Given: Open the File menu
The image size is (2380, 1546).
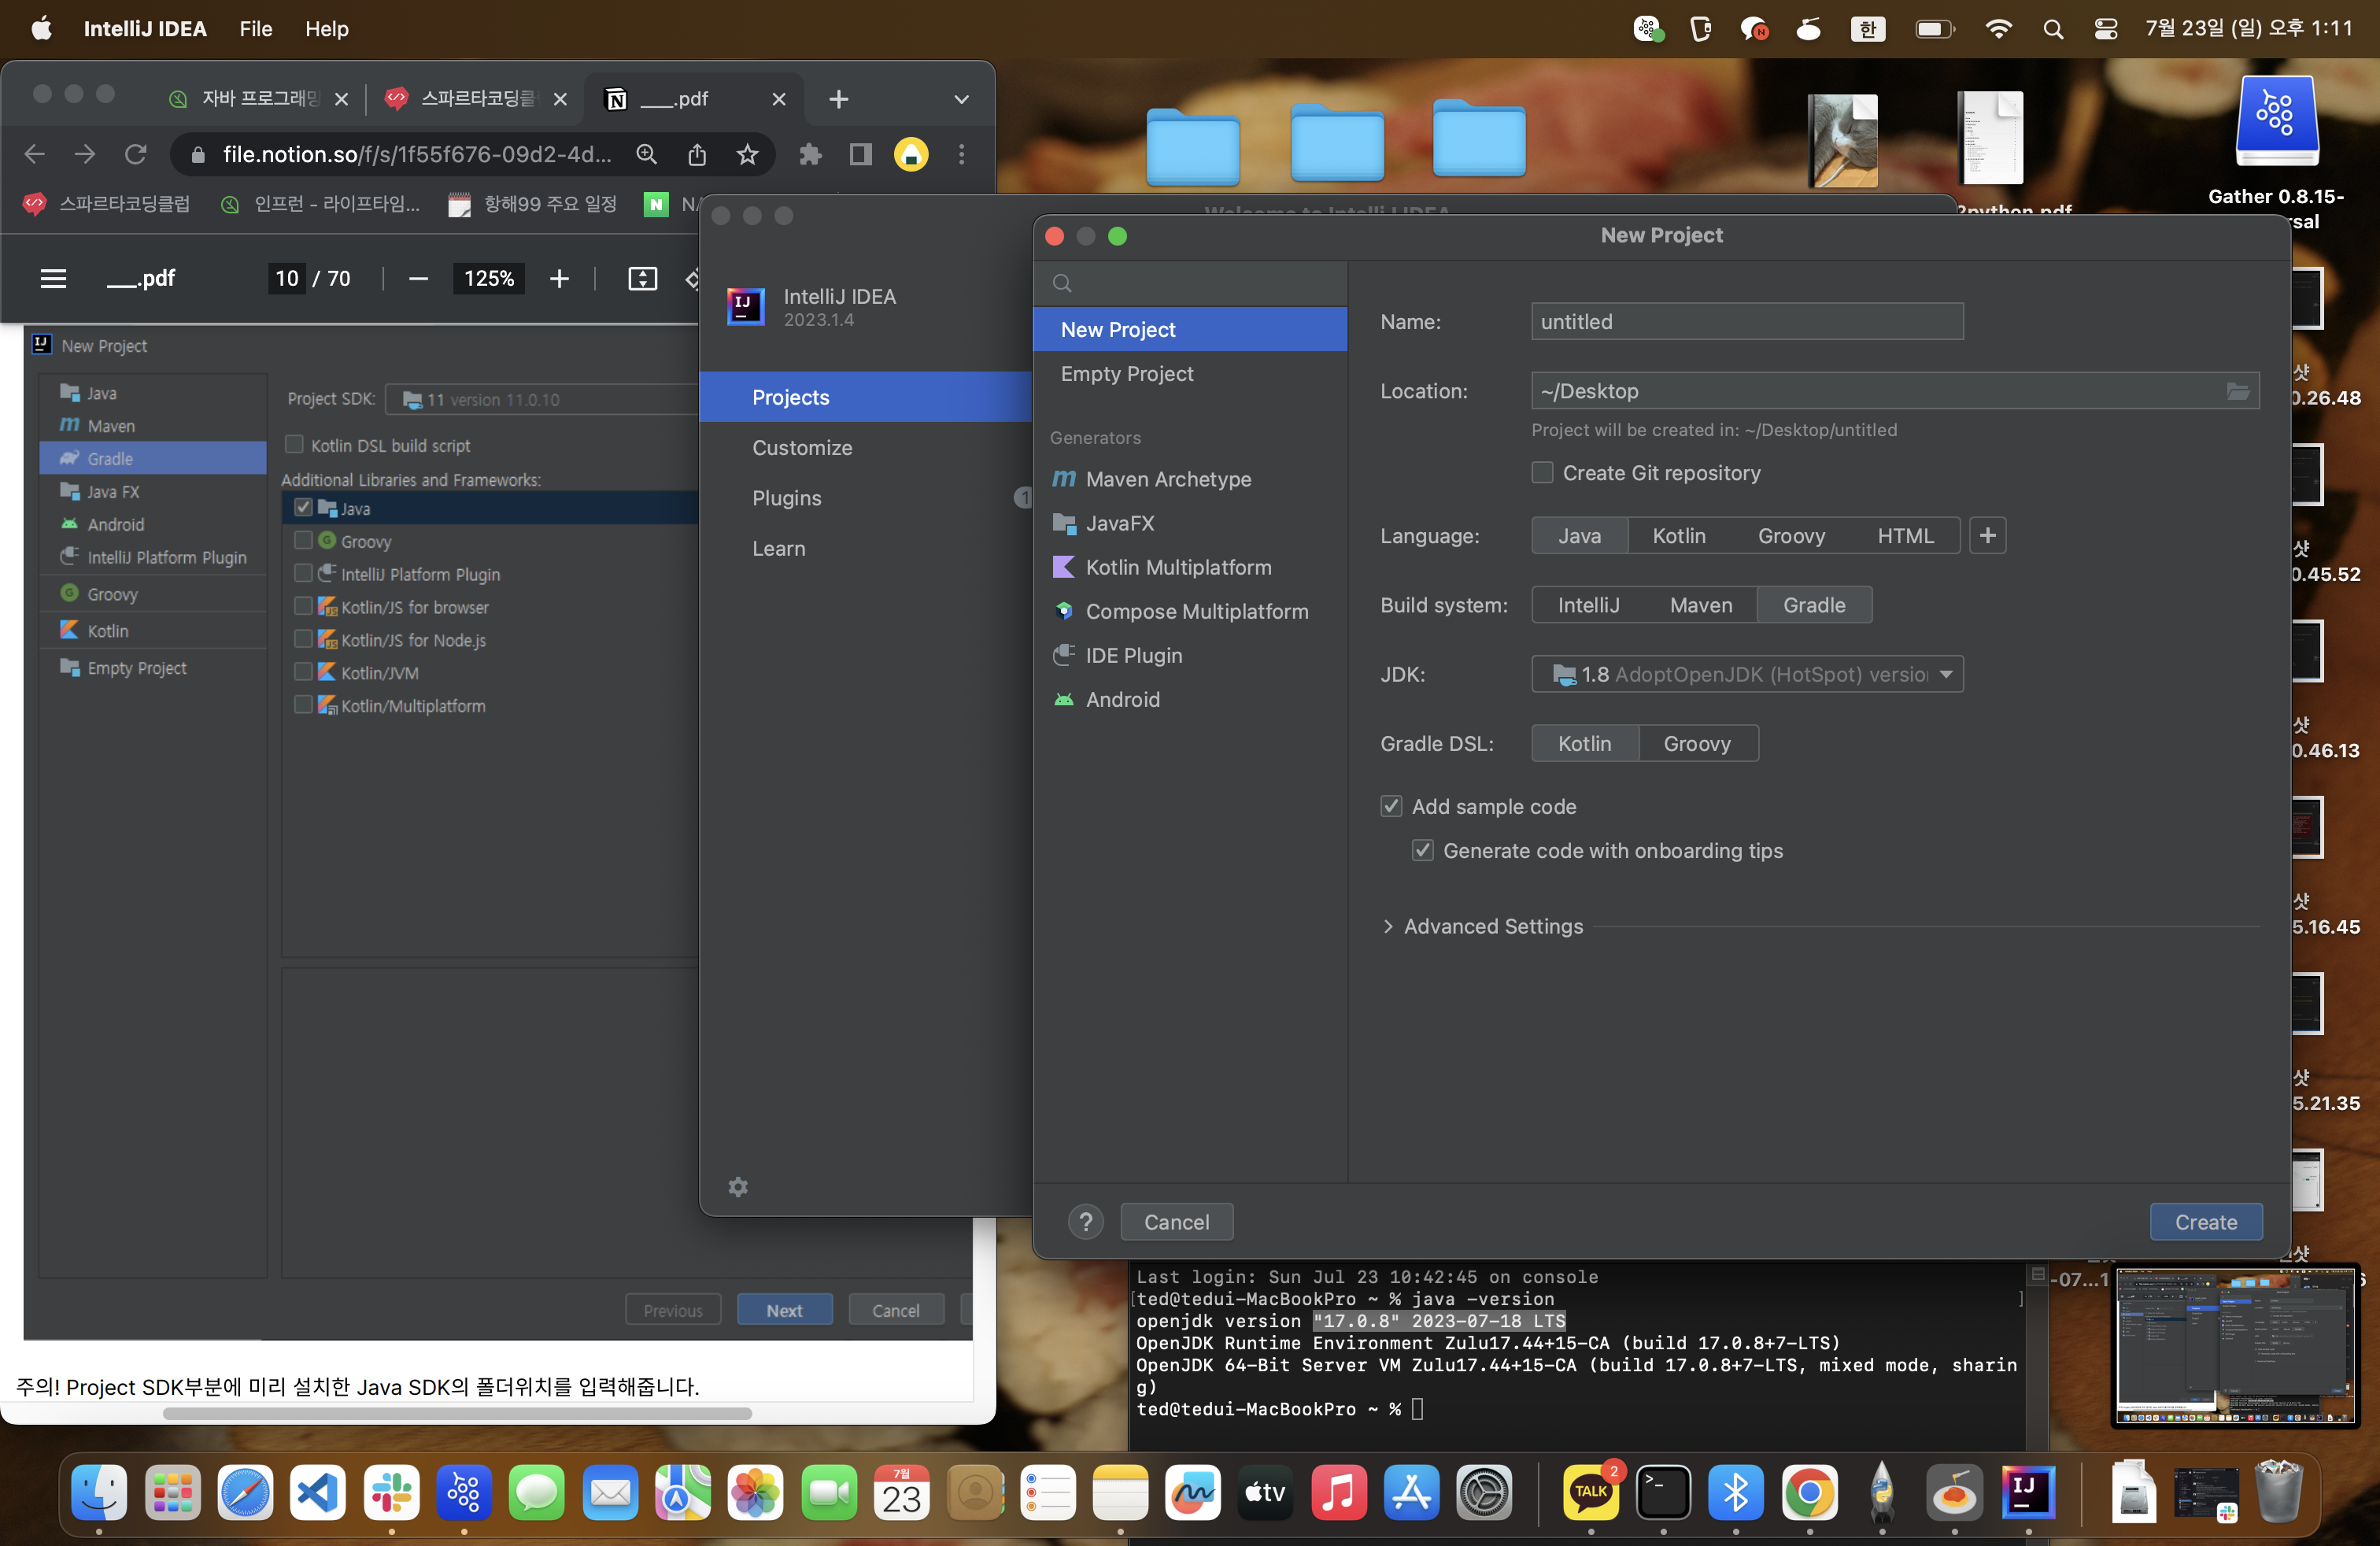Looking at the screenshot, I should pyautogui.click(x=255, y=28).
